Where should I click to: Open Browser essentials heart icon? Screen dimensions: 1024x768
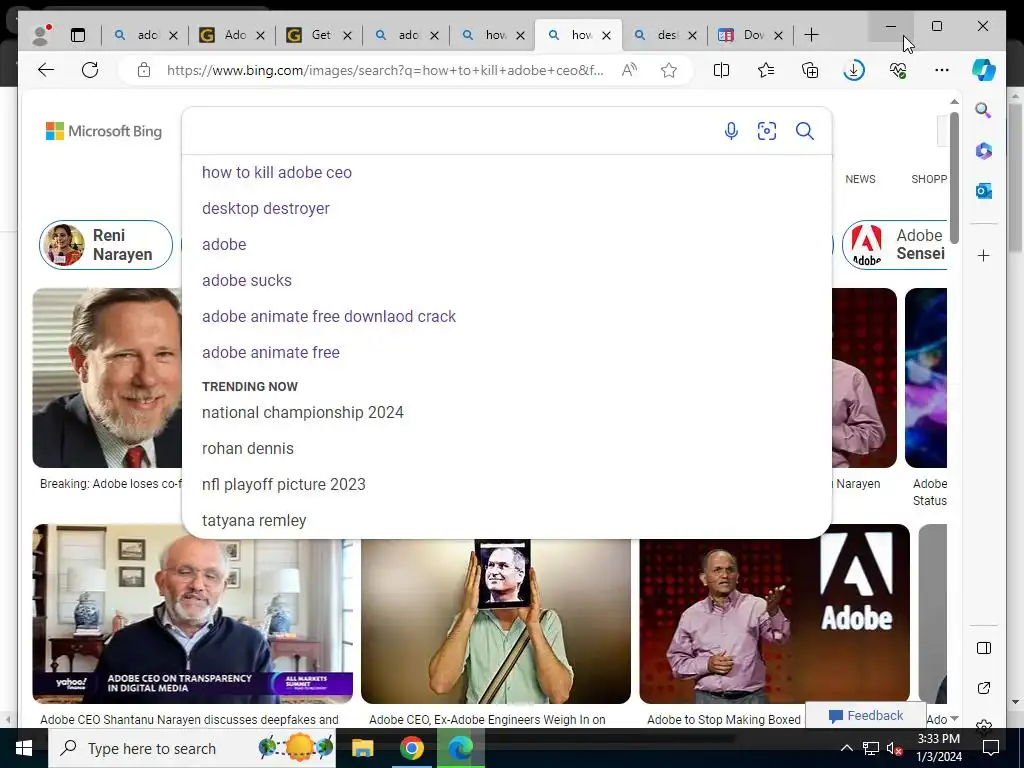coord(898,70)
